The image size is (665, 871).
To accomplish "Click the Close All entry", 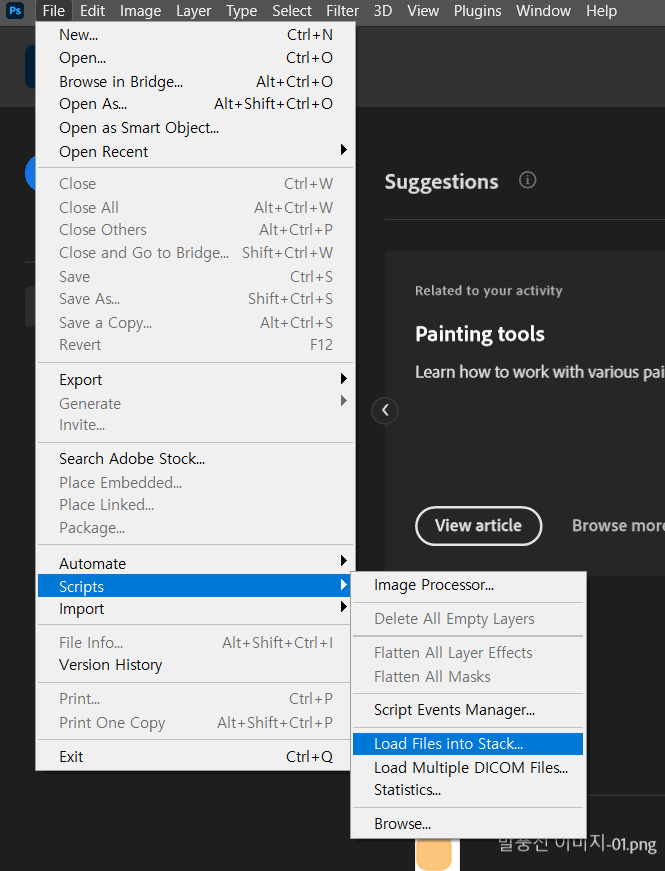I will 196,208.
